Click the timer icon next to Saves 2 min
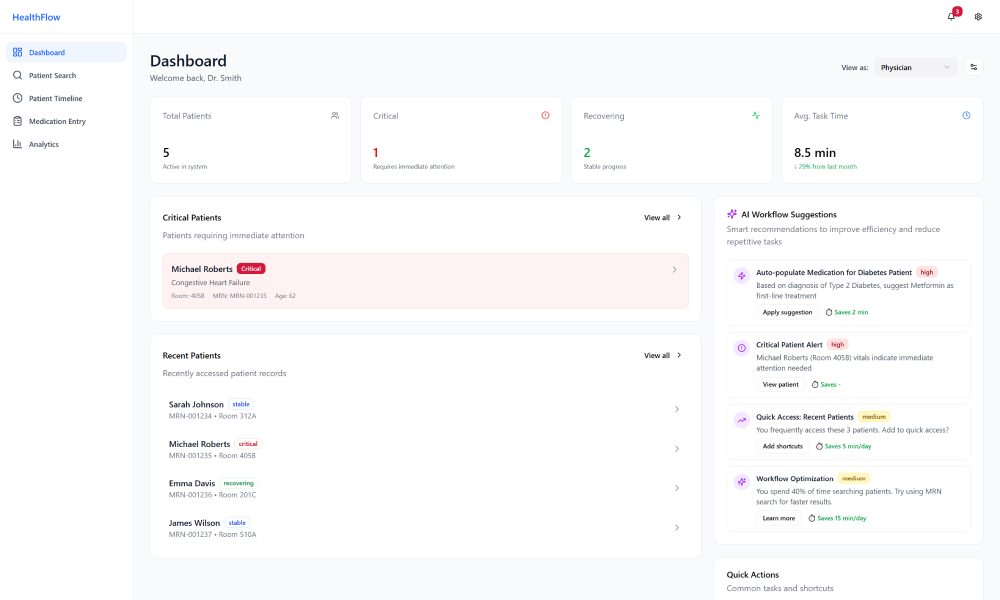The image size is (1000, 600). 829,312
